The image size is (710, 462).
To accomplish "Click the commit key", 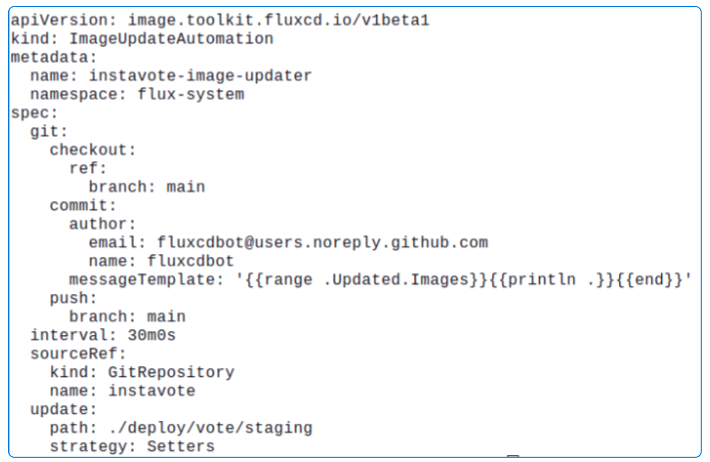I will (82, 205).
